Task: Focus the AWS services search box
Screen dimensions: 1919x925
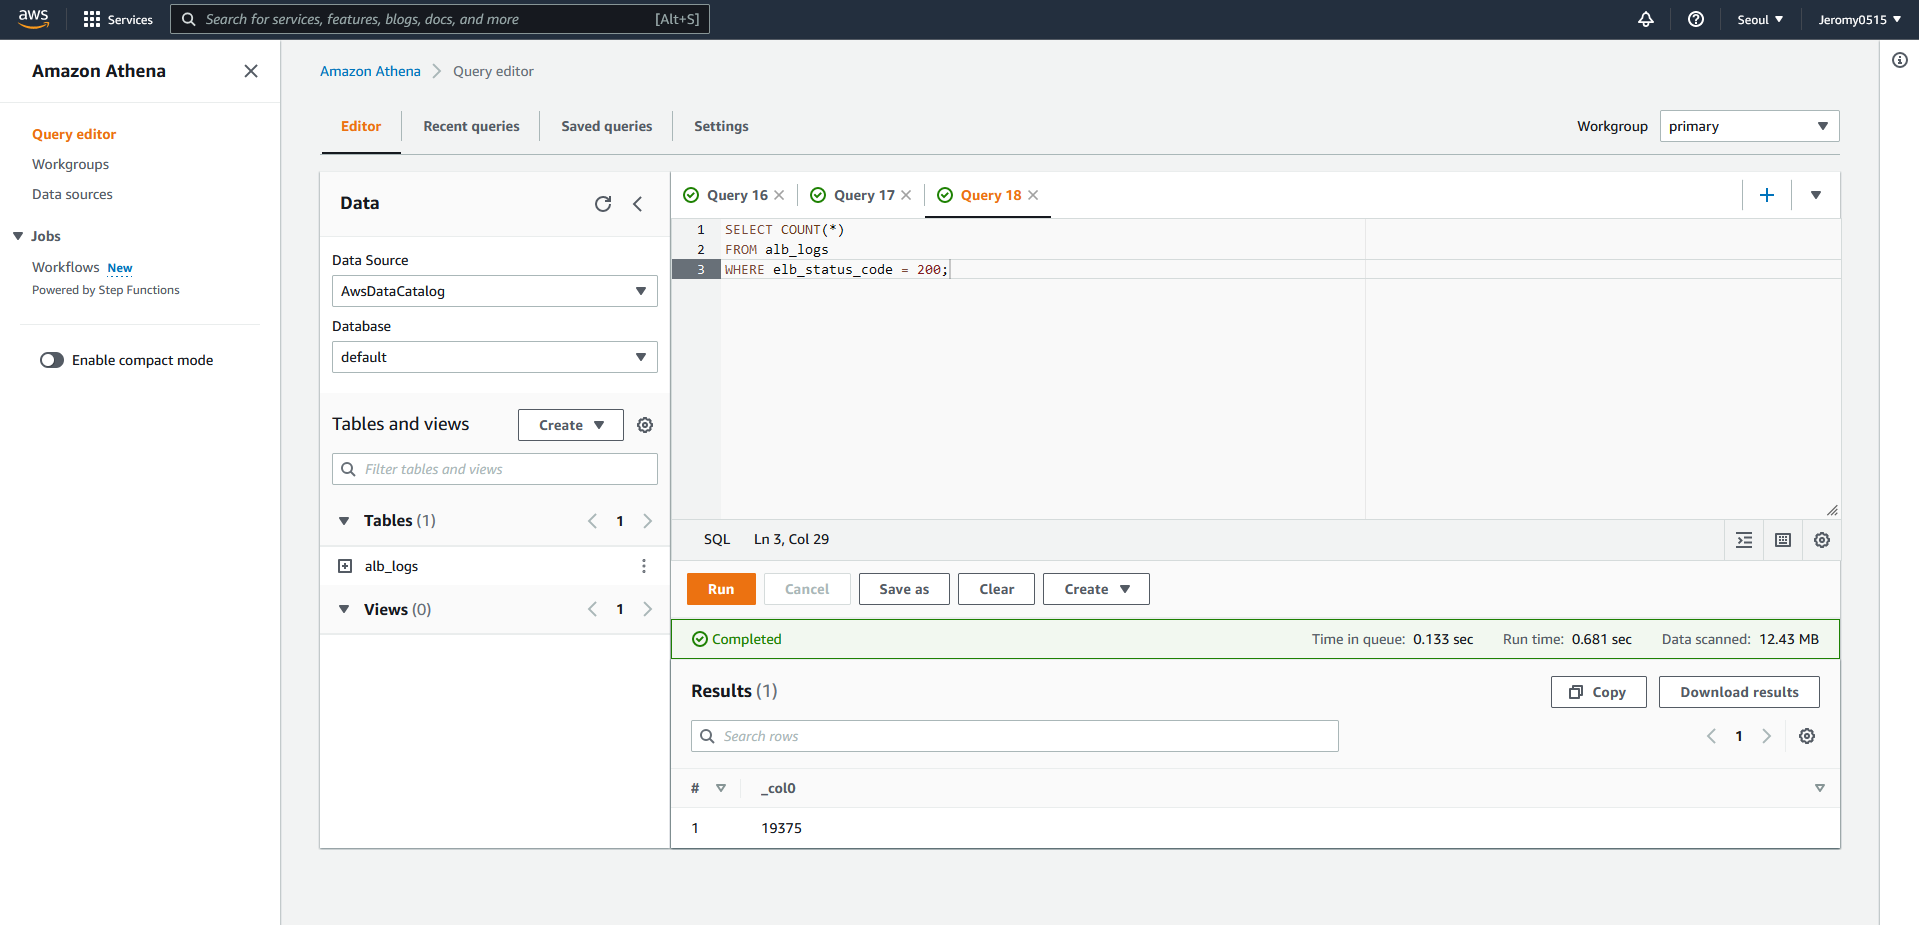Action: [x=440, y=19]
